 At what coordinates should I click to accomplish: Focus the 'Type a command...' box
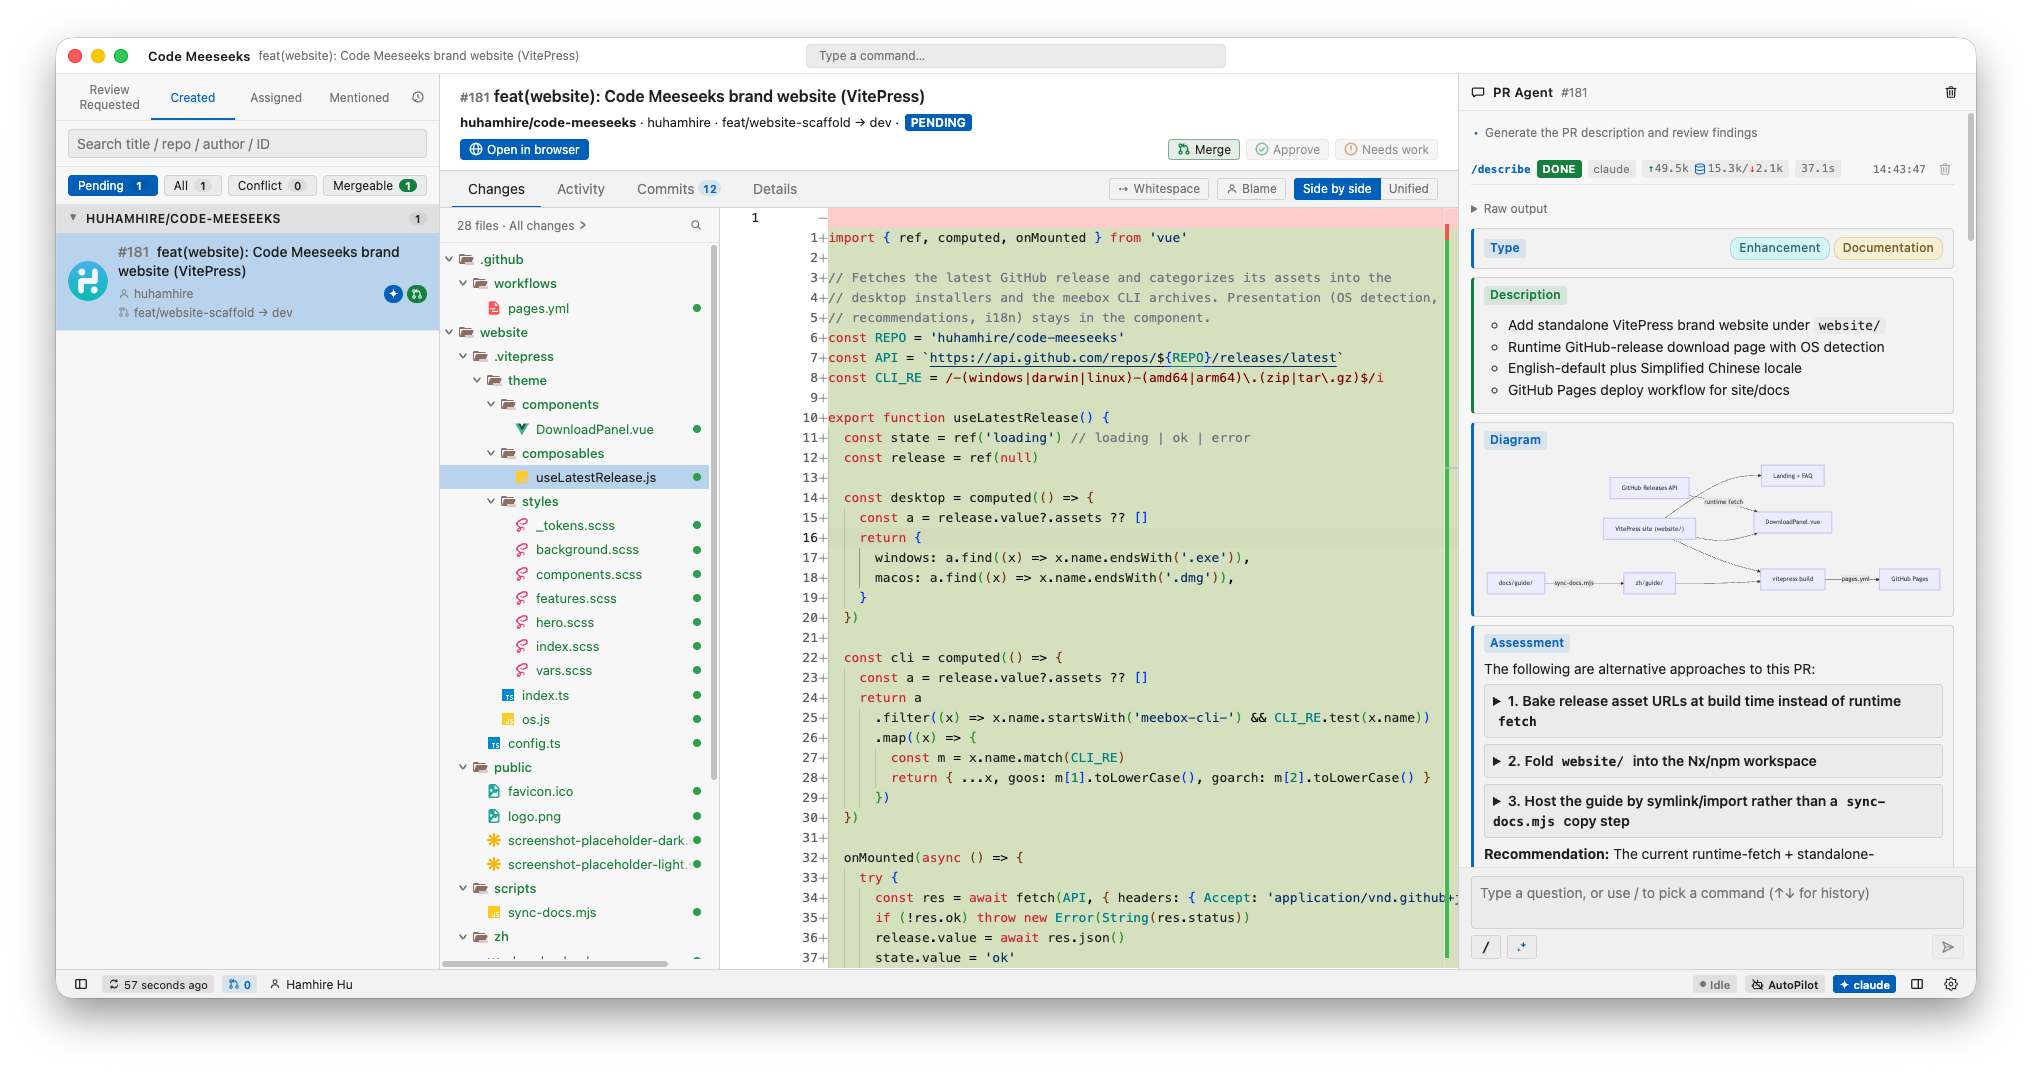[1015, 56]
